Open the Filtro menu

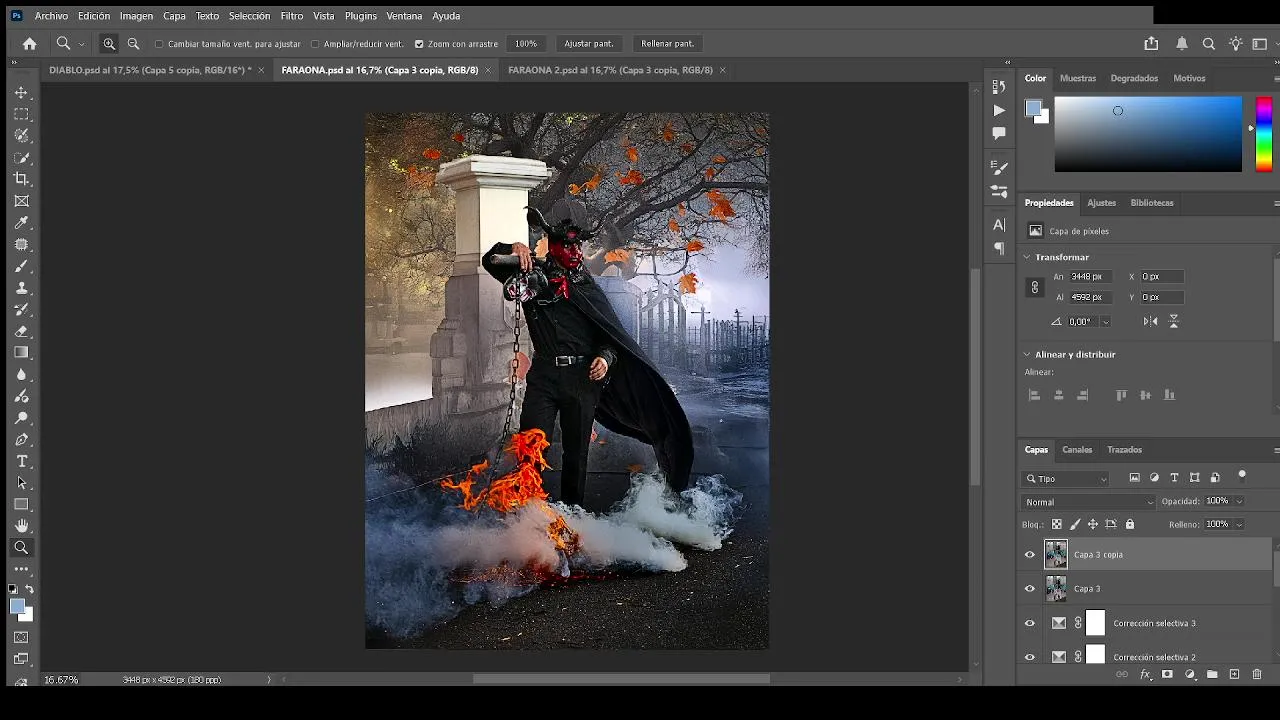tap(292, 16)
